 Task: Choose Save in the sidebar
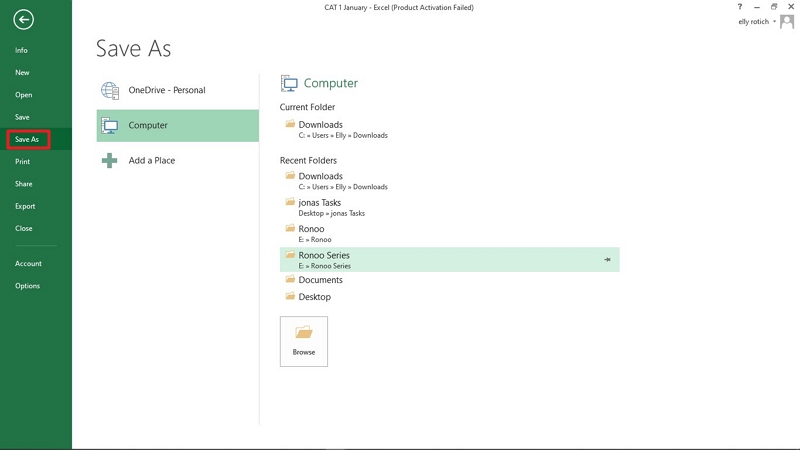click(22, 117)
